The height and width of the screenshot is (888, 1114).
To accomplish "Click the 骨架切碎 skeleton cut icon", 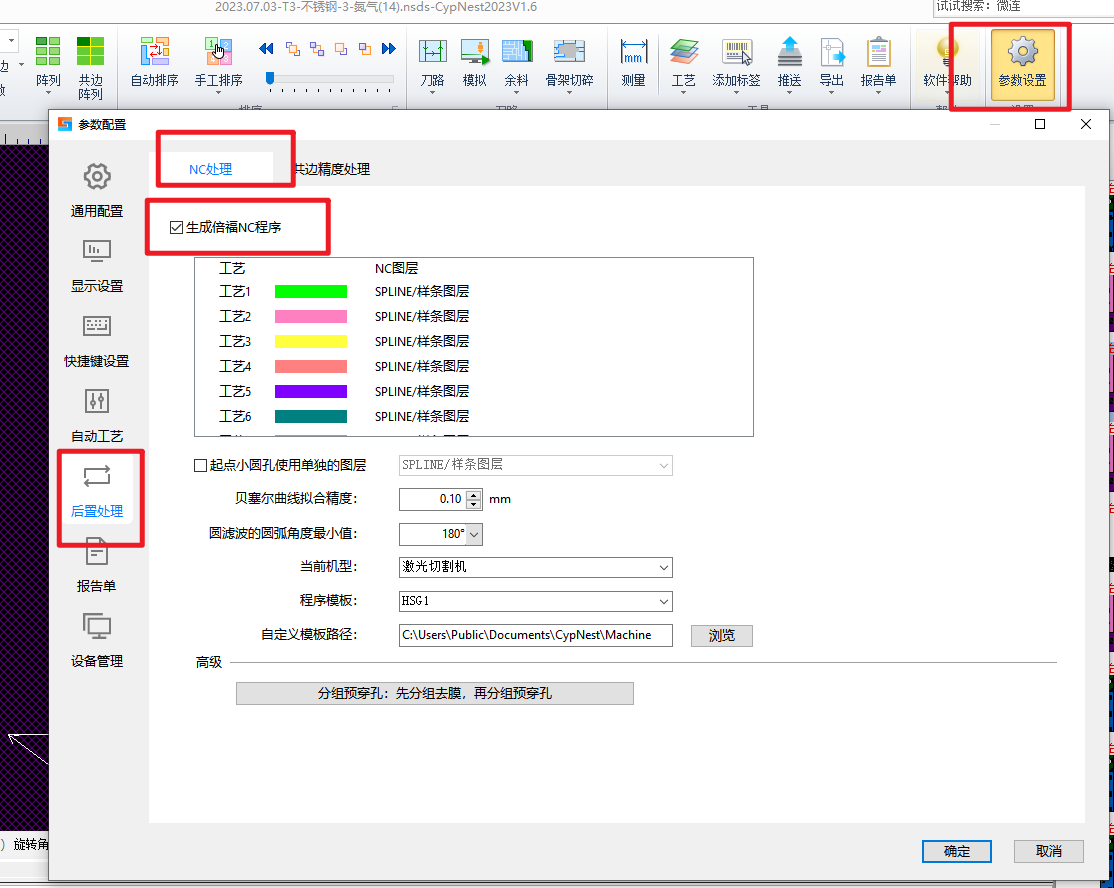I will click(x=569, y=53).
